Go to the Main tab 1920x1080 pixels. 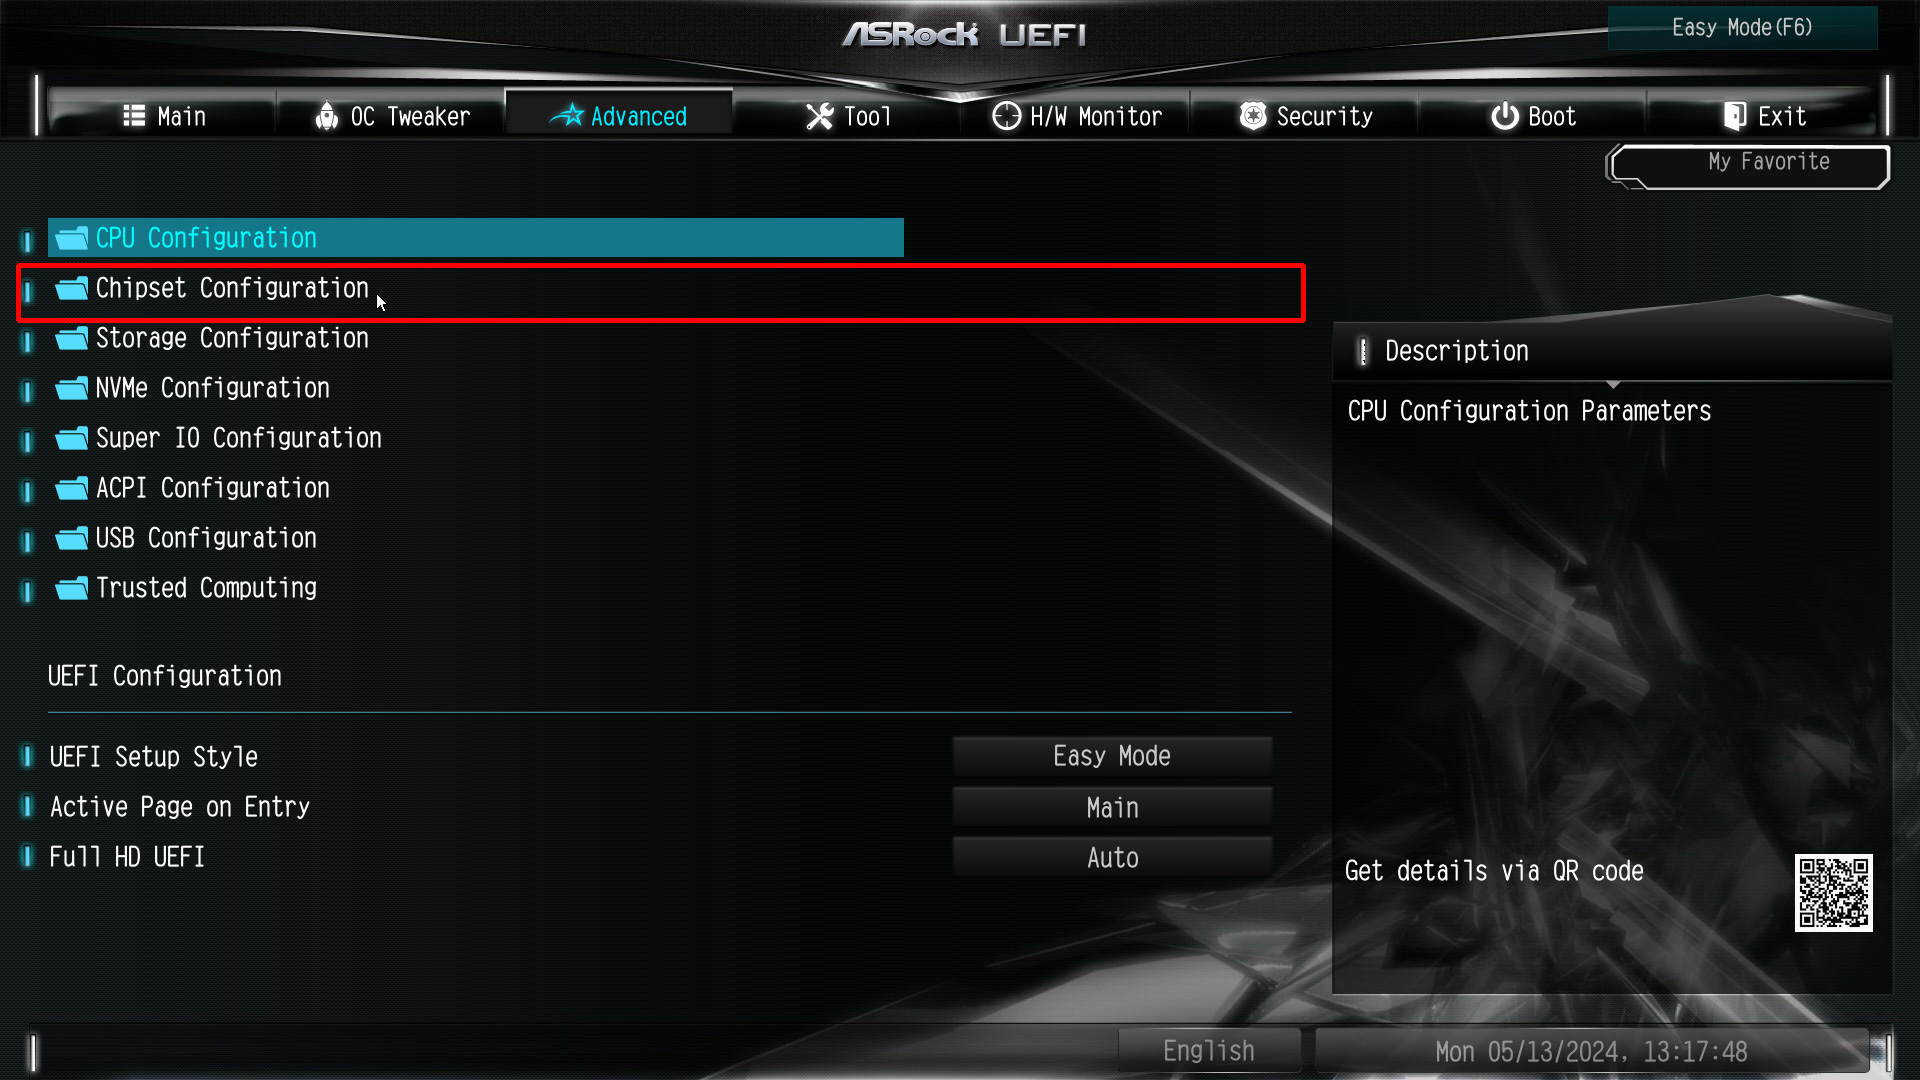[x=164, y=117]
